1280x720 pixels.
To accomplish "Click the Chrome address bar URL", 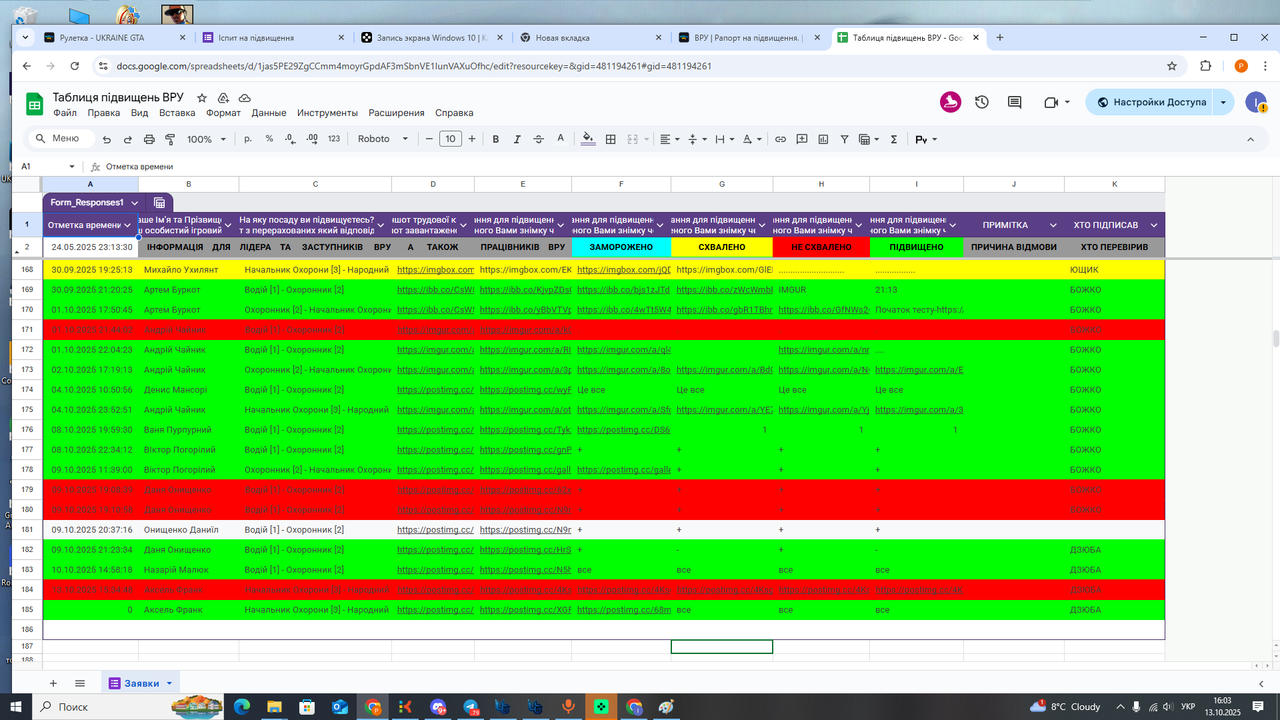I will 414,66.
